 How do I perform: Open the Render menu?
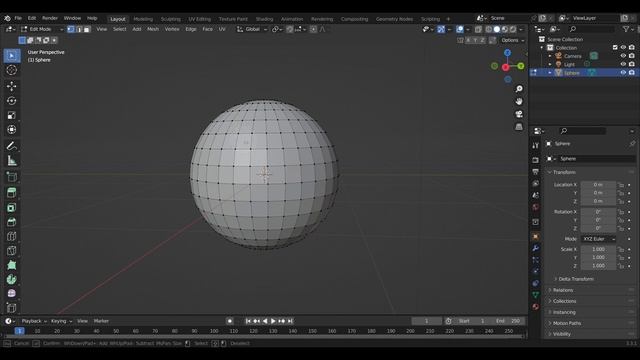(x=50, y=18)
